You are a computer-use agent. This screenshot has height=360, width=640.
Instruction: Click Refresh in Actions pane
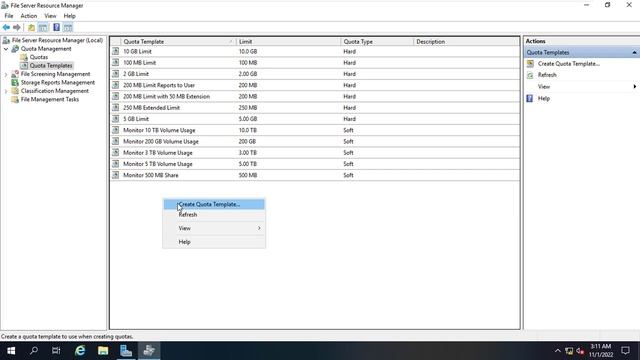(547, 75)
